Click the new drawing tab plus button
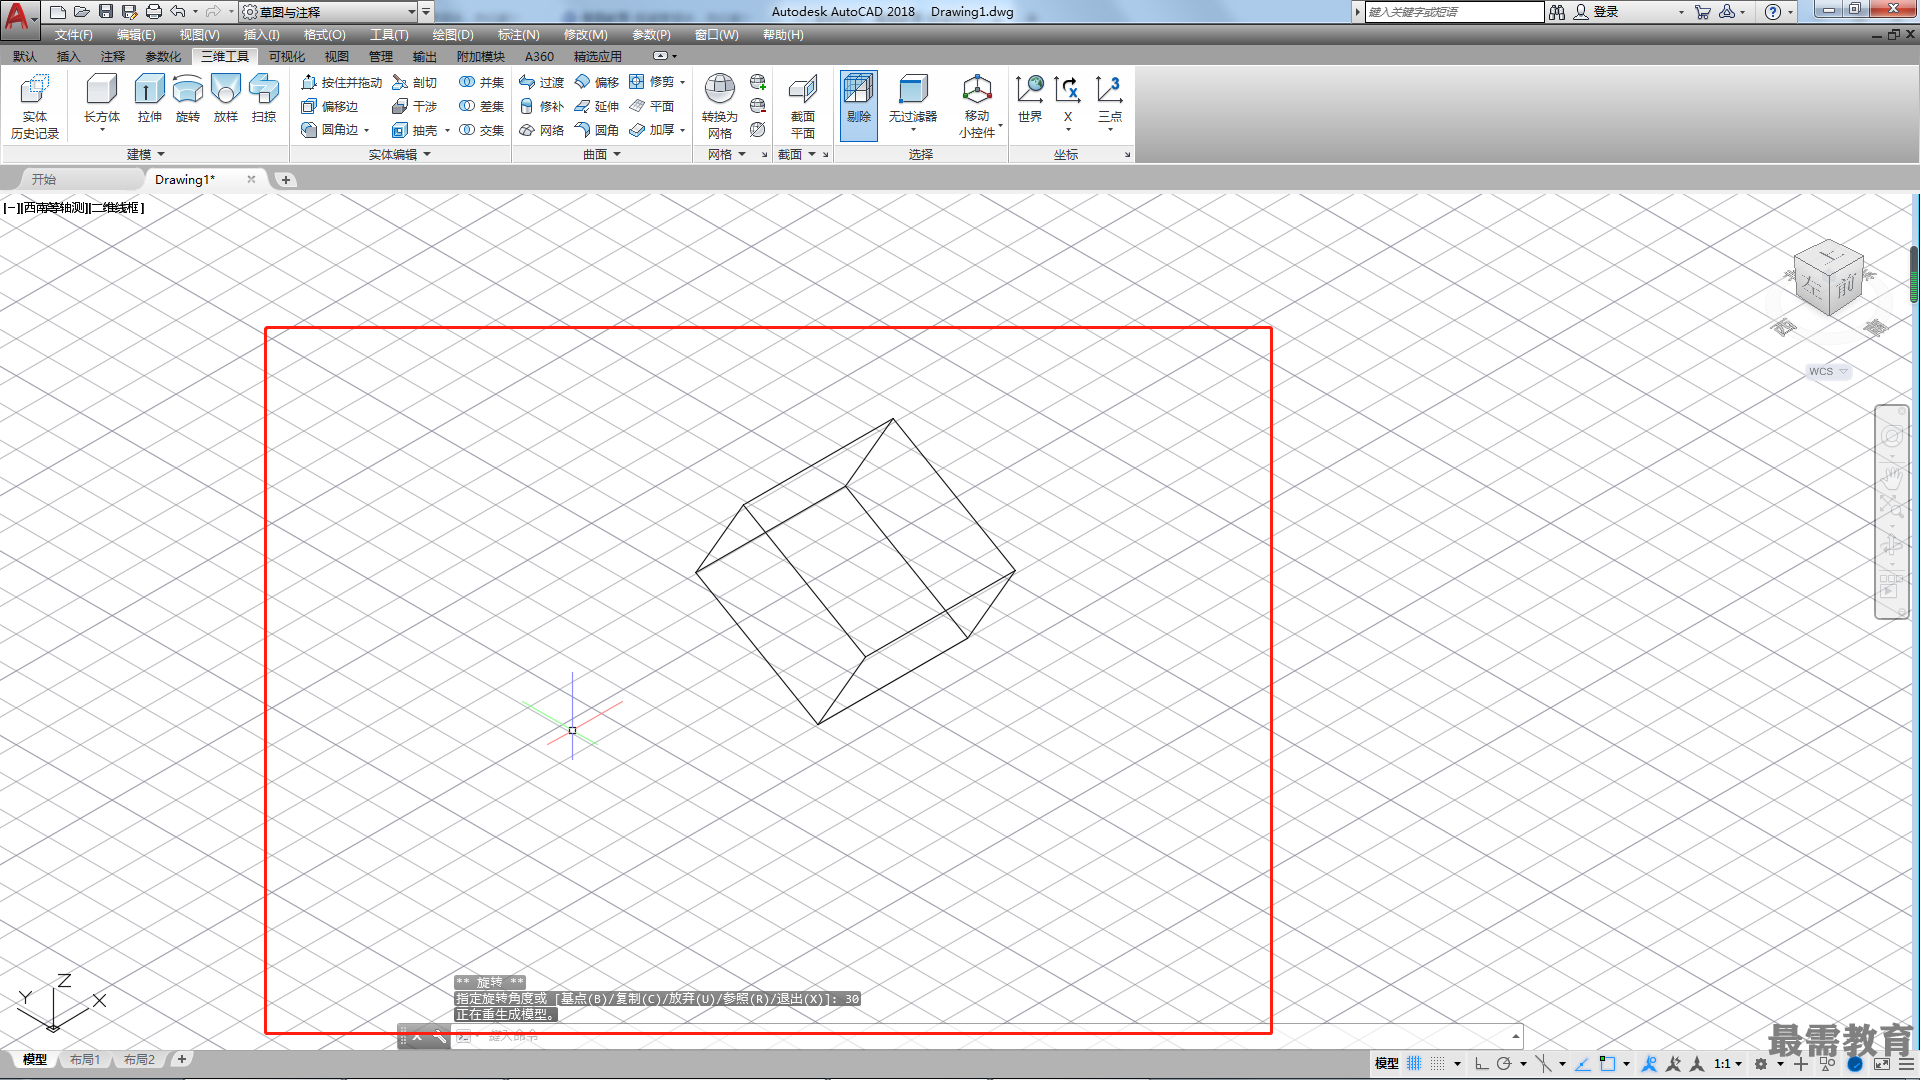Viewport: 1920px width, 1080px height. (x=286, y=180)
